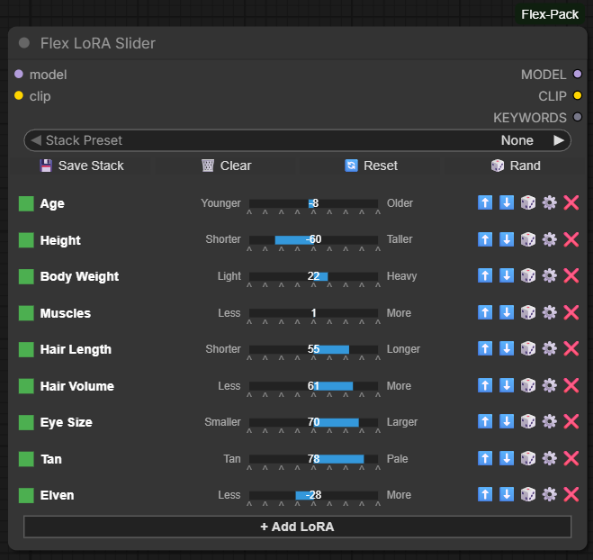The width and height of the screenshot is (593, 560).
Task: Open Eye Size gear settings
Action: click(550, 422)
